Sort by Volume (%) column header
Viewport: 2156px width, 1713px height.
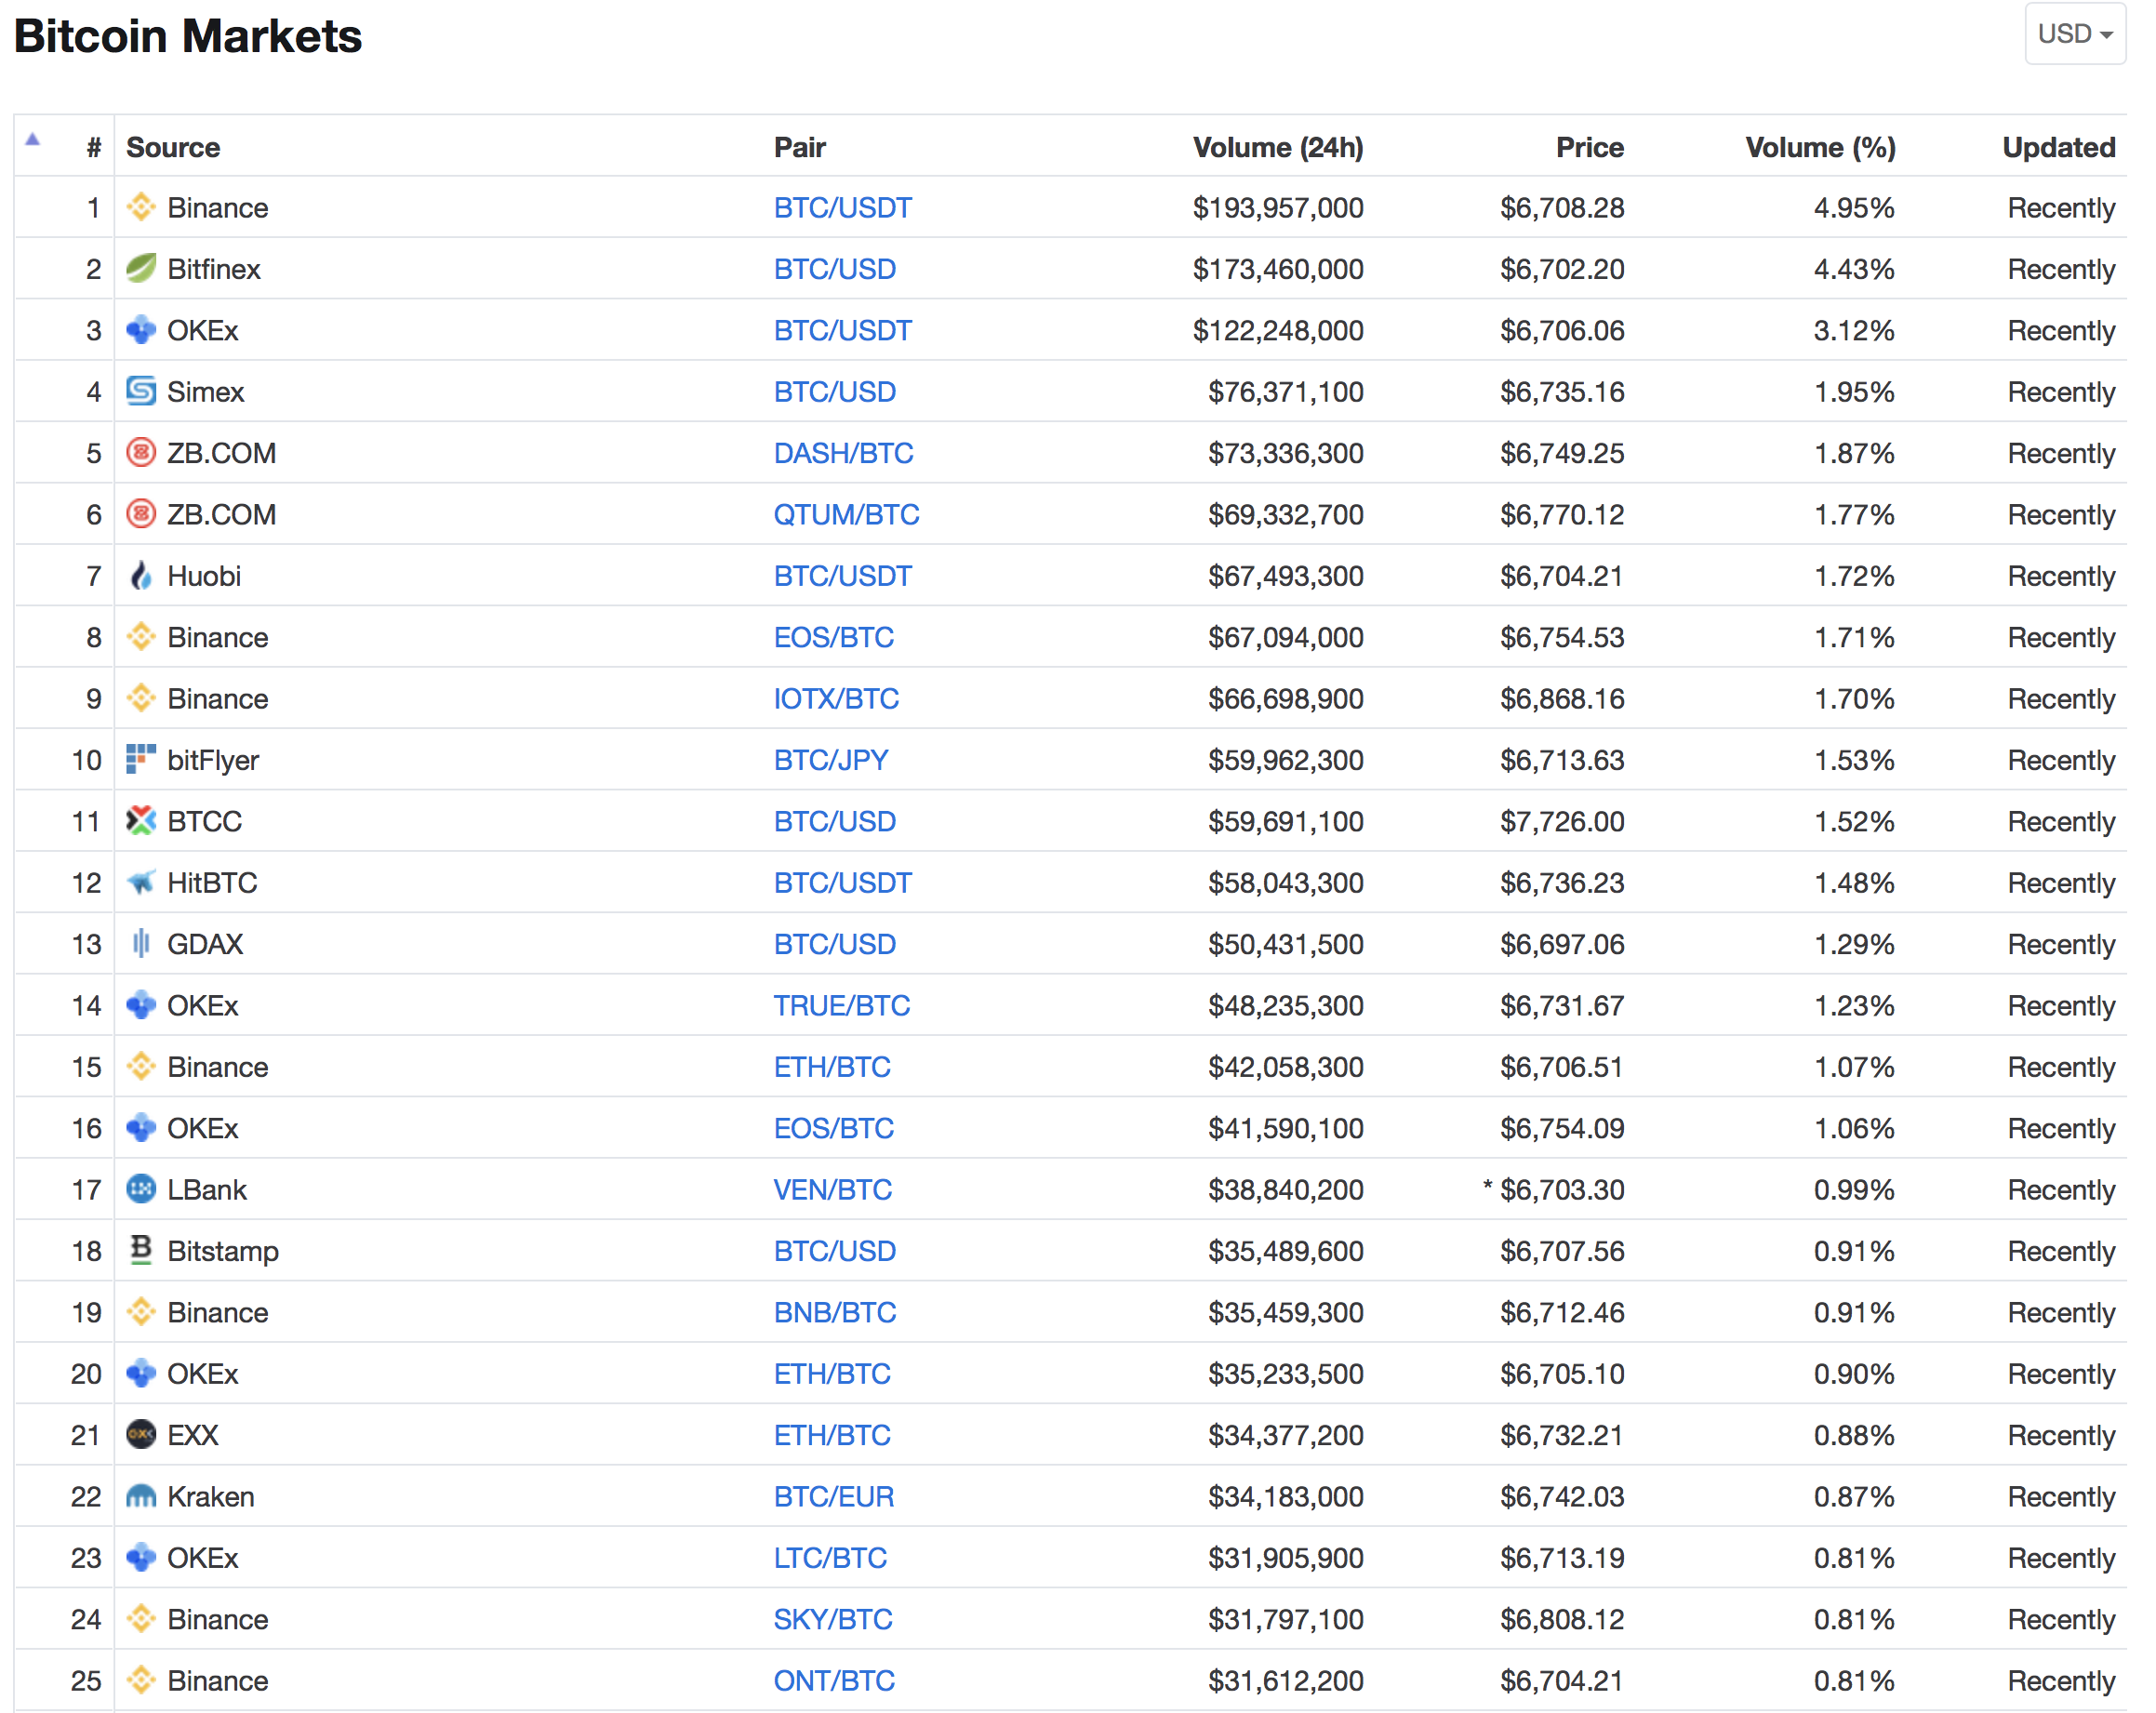click(x=1820, y=147)
